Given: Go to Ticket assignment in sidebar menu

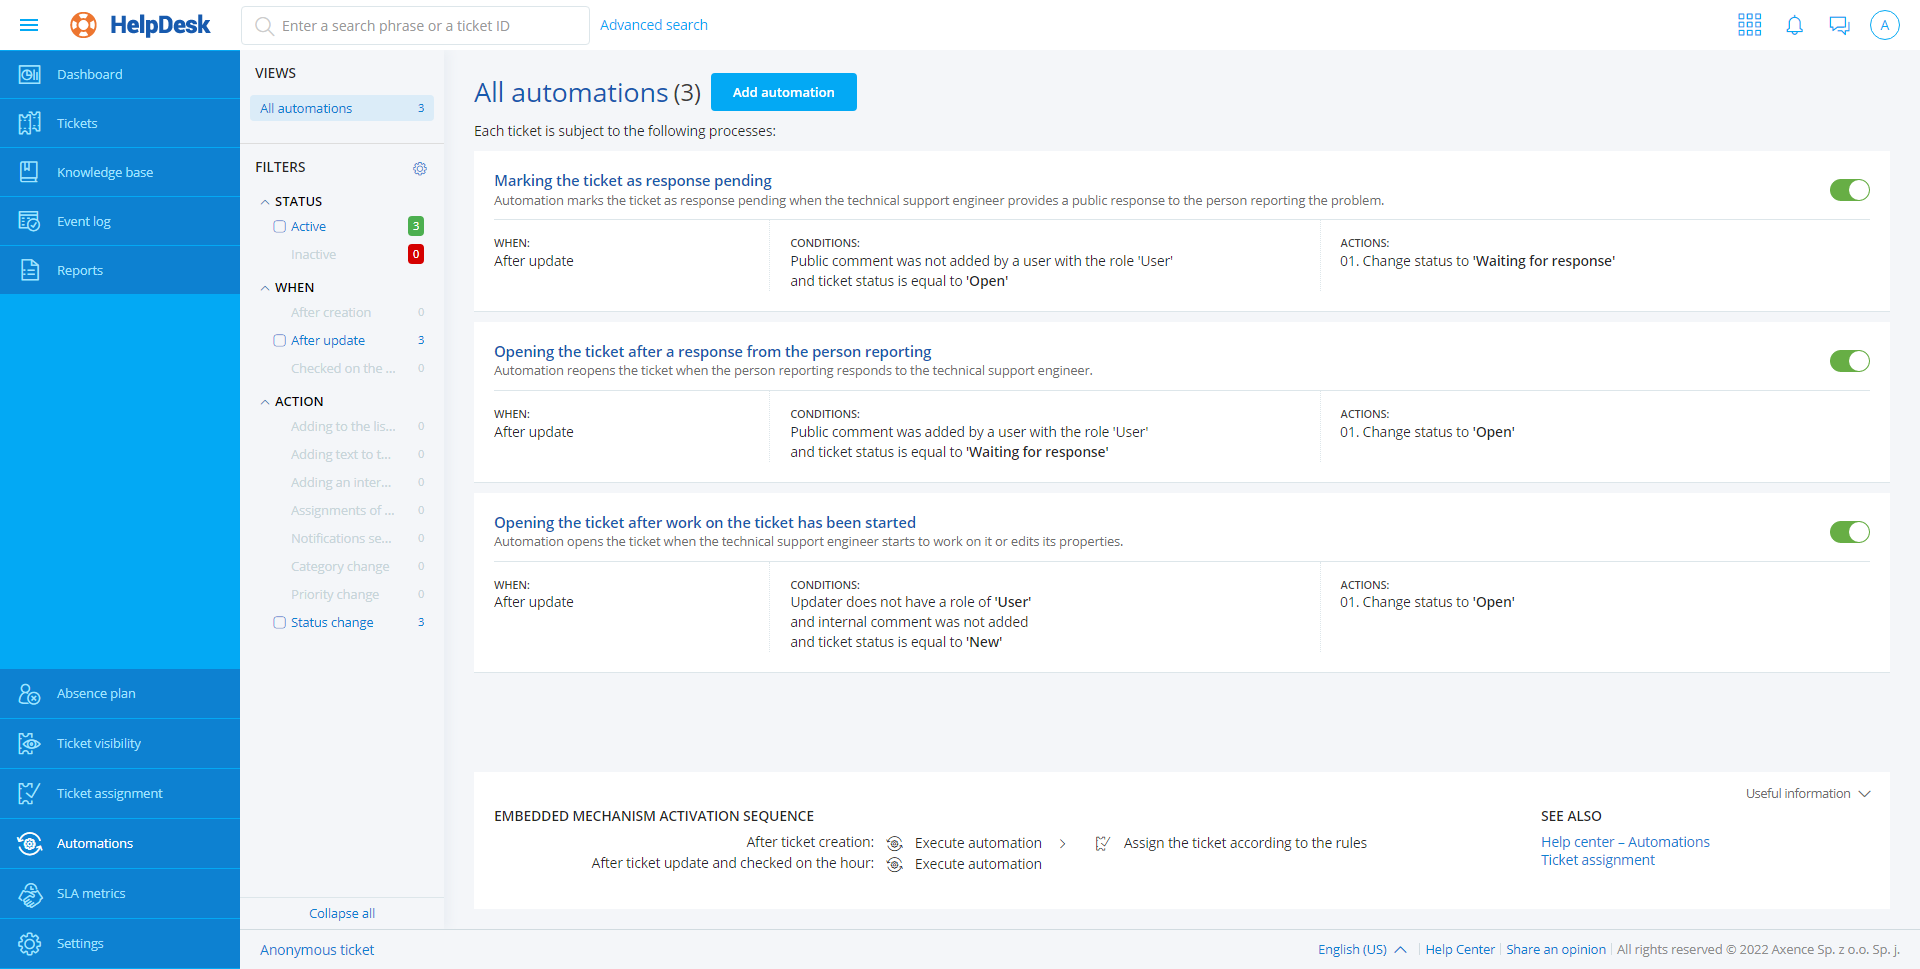Looking at the screenshot, I should tap(109, 793).
